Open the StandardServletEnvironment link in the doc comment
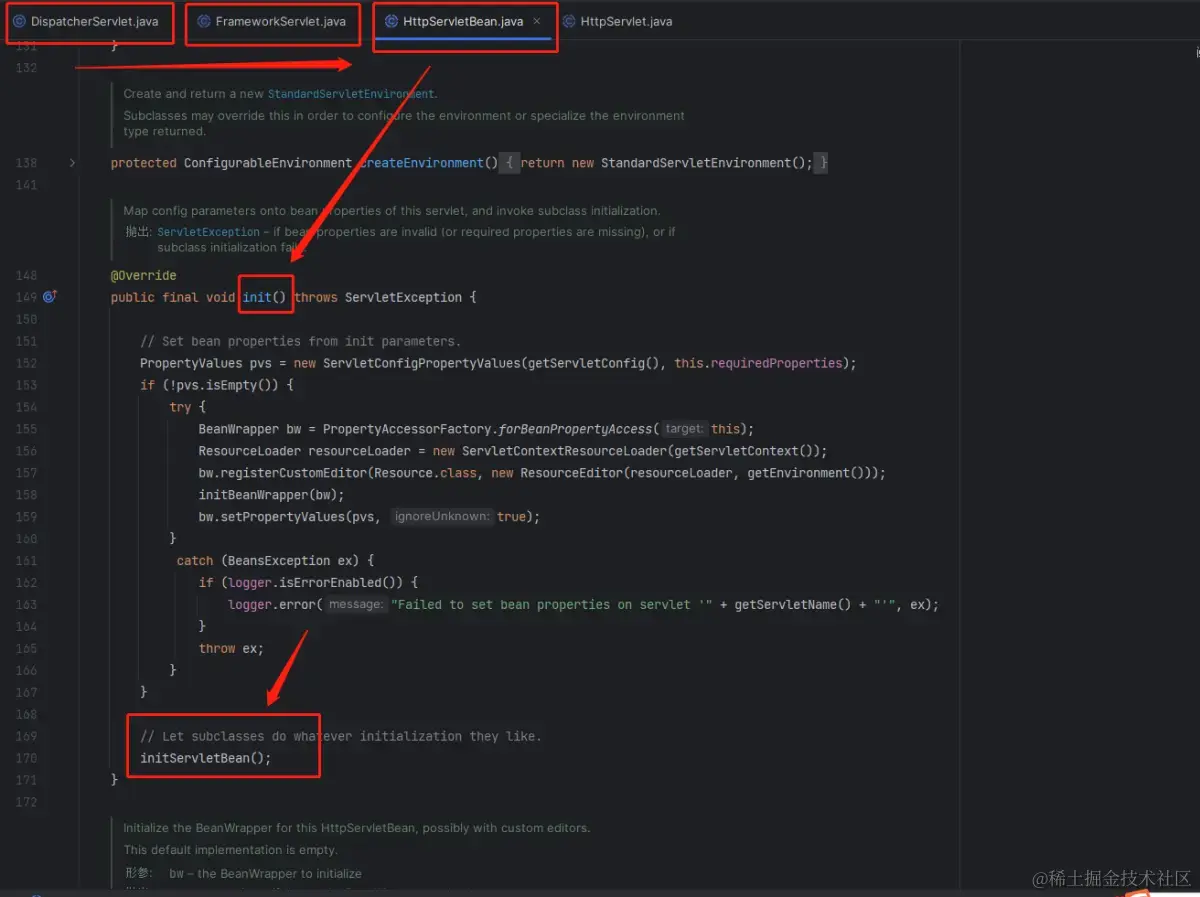 (351, 94)
